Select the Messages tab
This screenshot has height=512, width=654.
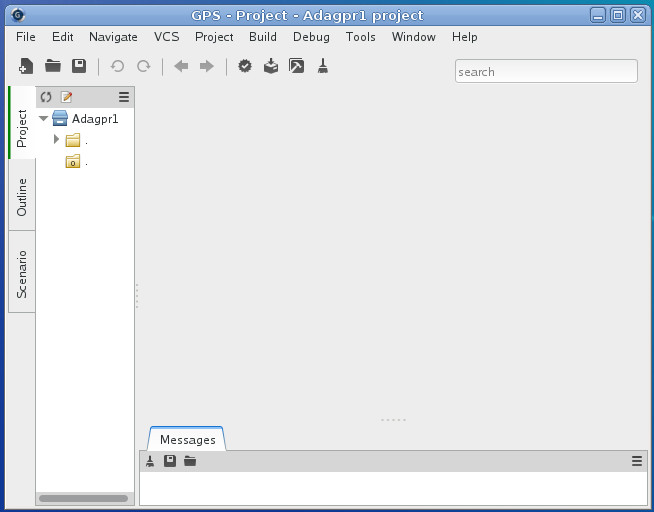pyautogui.click(x=188, y=439)
